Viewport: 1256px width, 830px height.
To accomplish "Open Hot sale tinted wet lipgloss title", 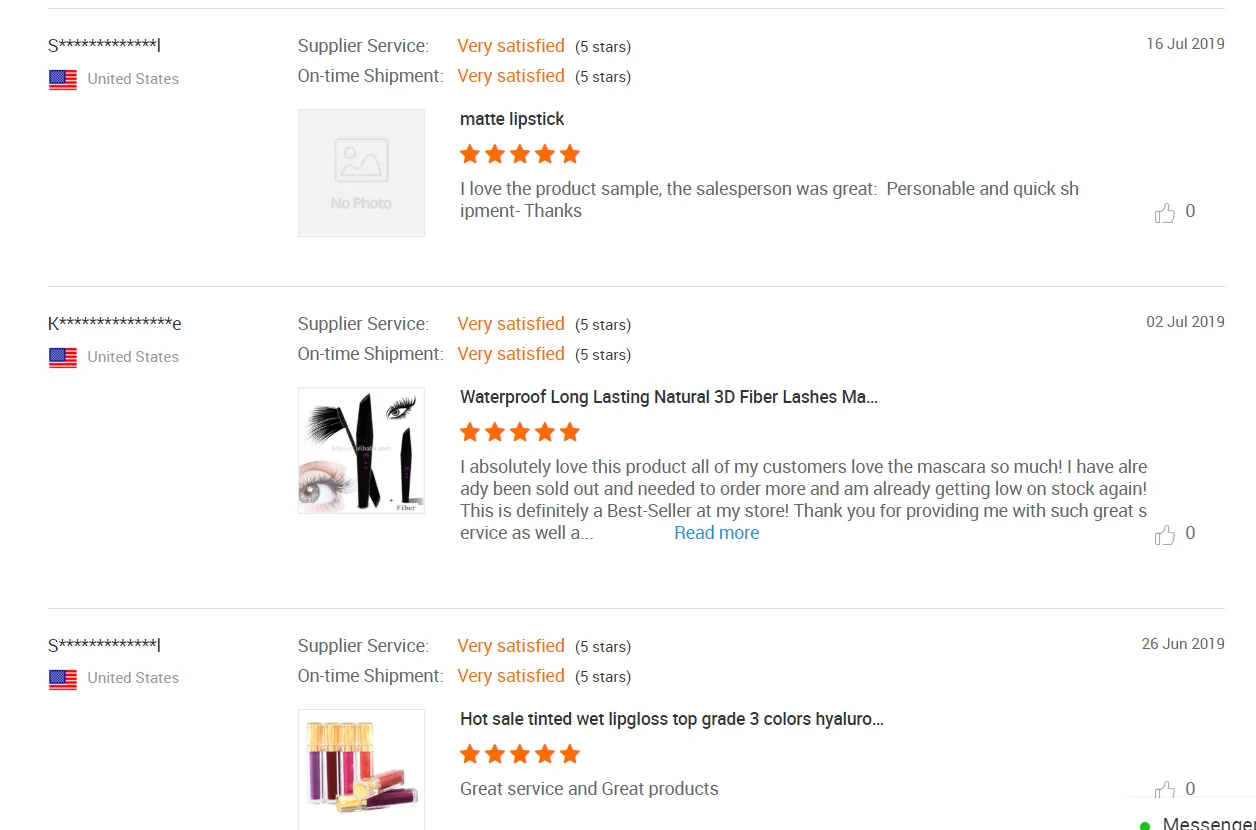I will pos(671,719).
